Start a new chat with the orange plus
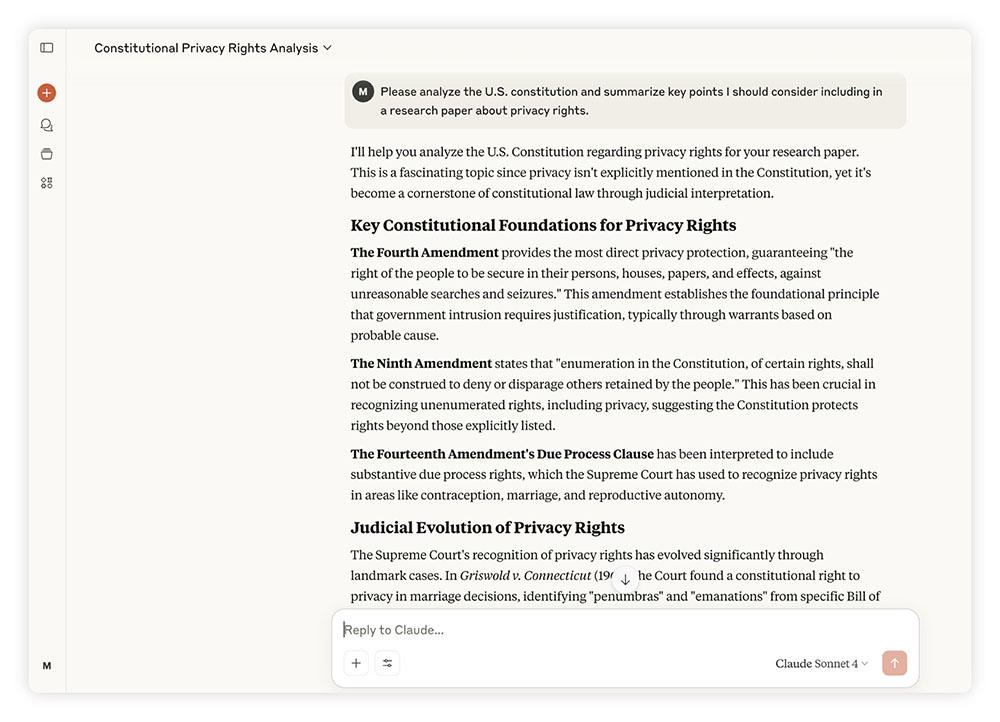 tap(46, 92)
